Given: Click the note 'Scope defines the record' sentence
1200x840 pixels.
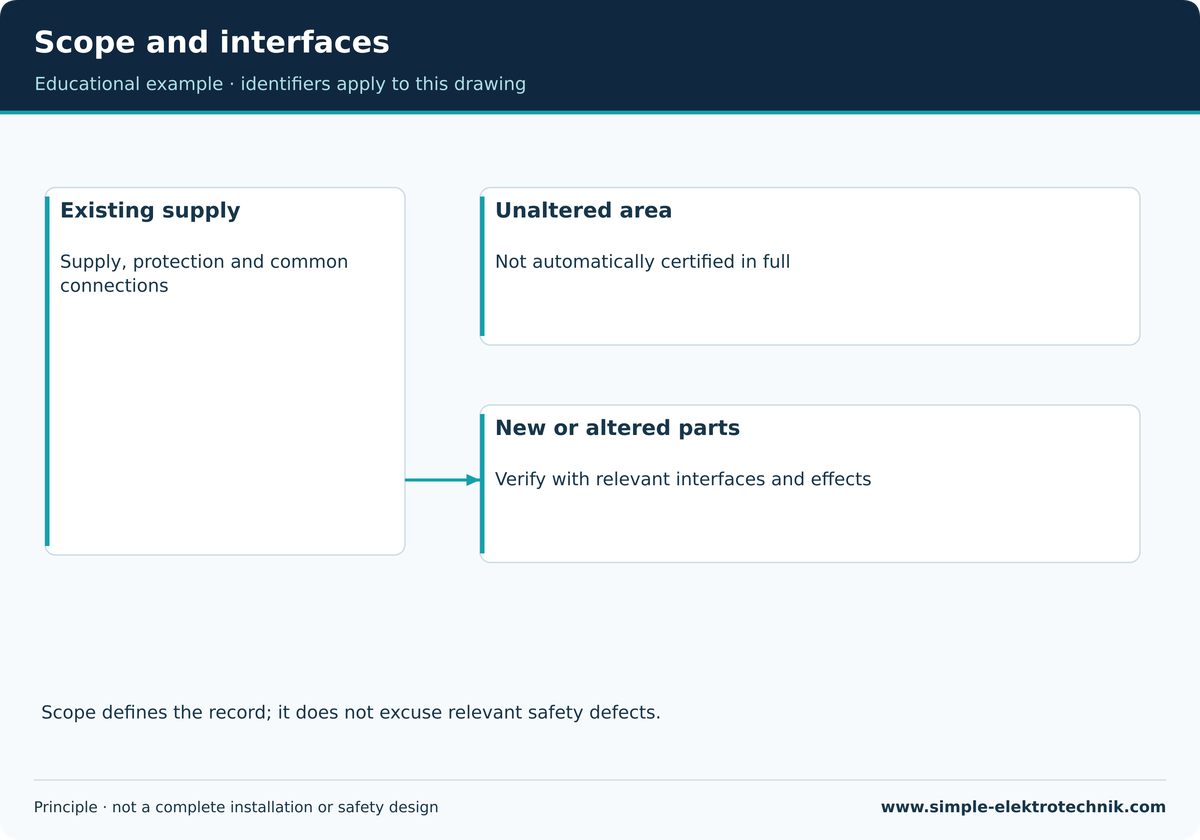Looking at the screenshot, I should tap(351, 713).
